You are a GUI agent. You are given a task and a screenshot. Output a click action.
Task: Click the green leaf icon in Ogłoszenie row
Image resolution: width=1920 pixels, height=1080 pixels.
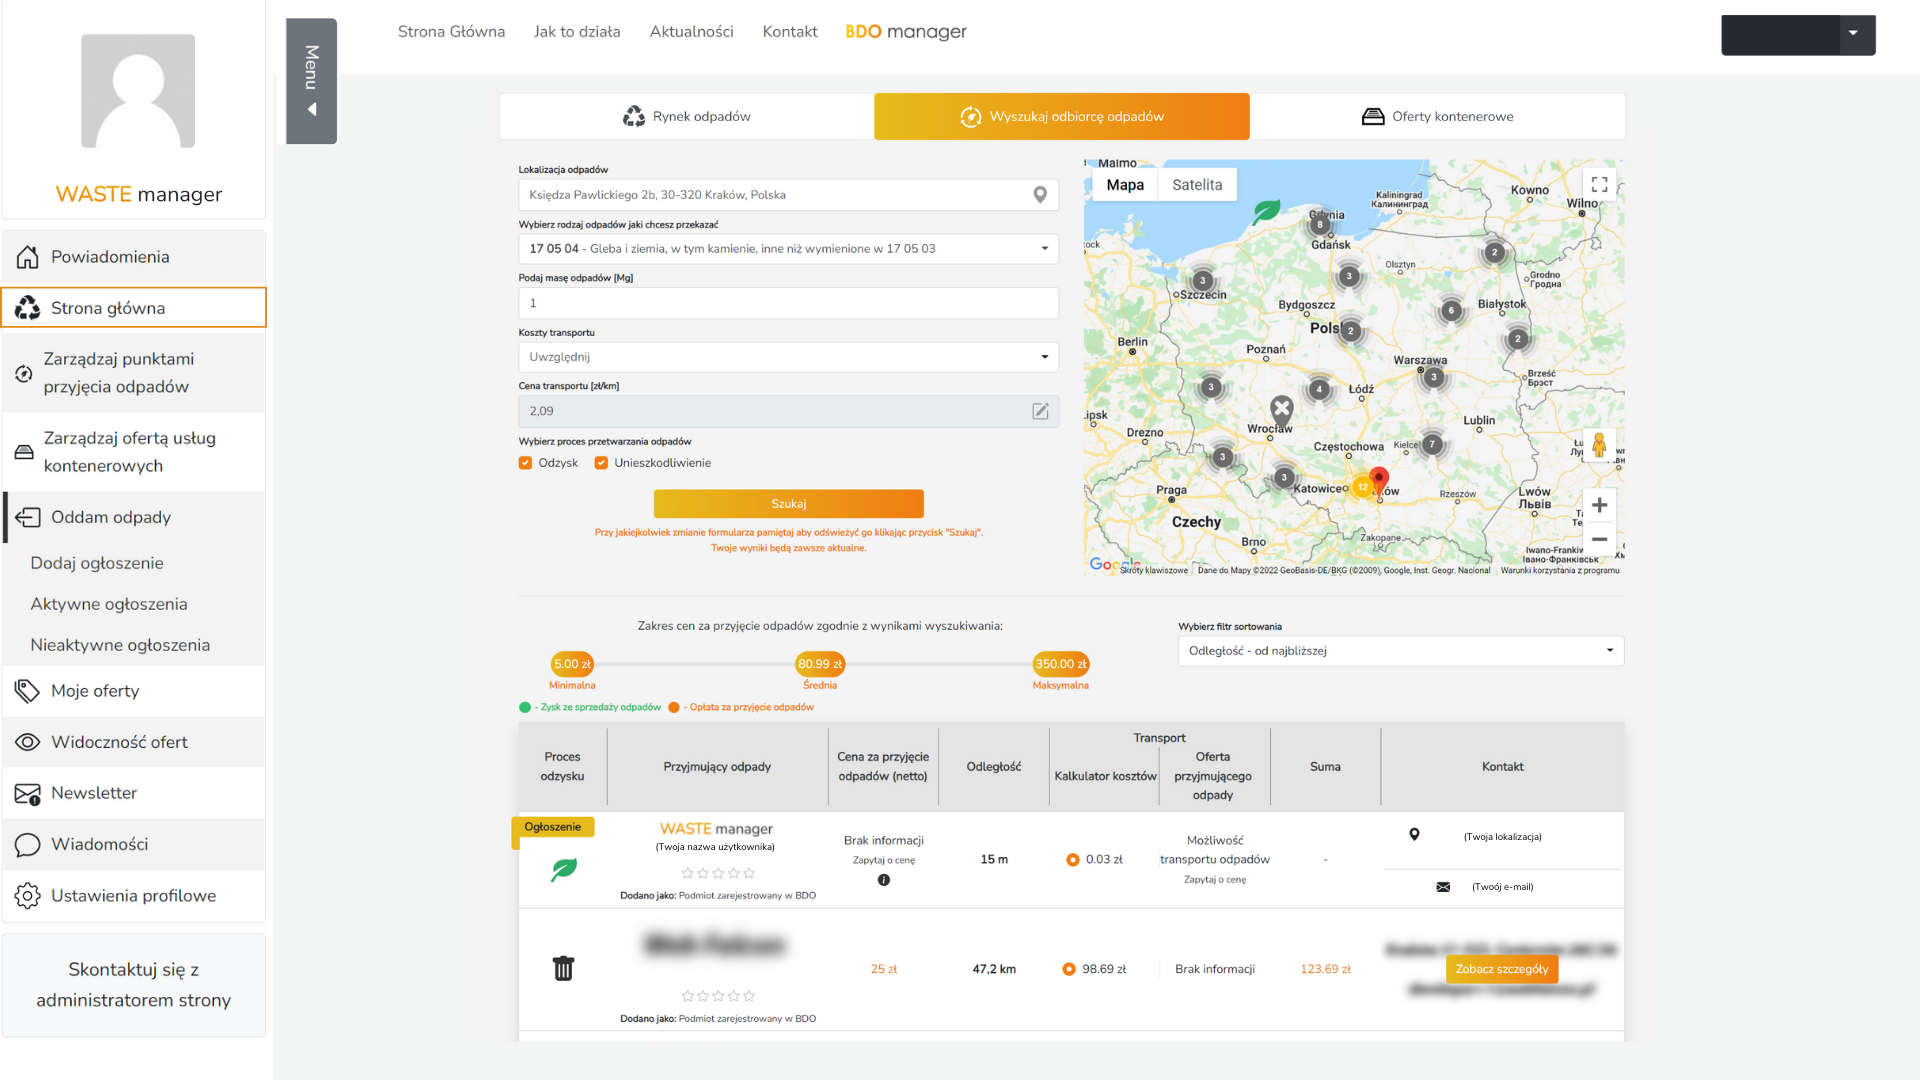pyautogui.click(x=564, y=869)
